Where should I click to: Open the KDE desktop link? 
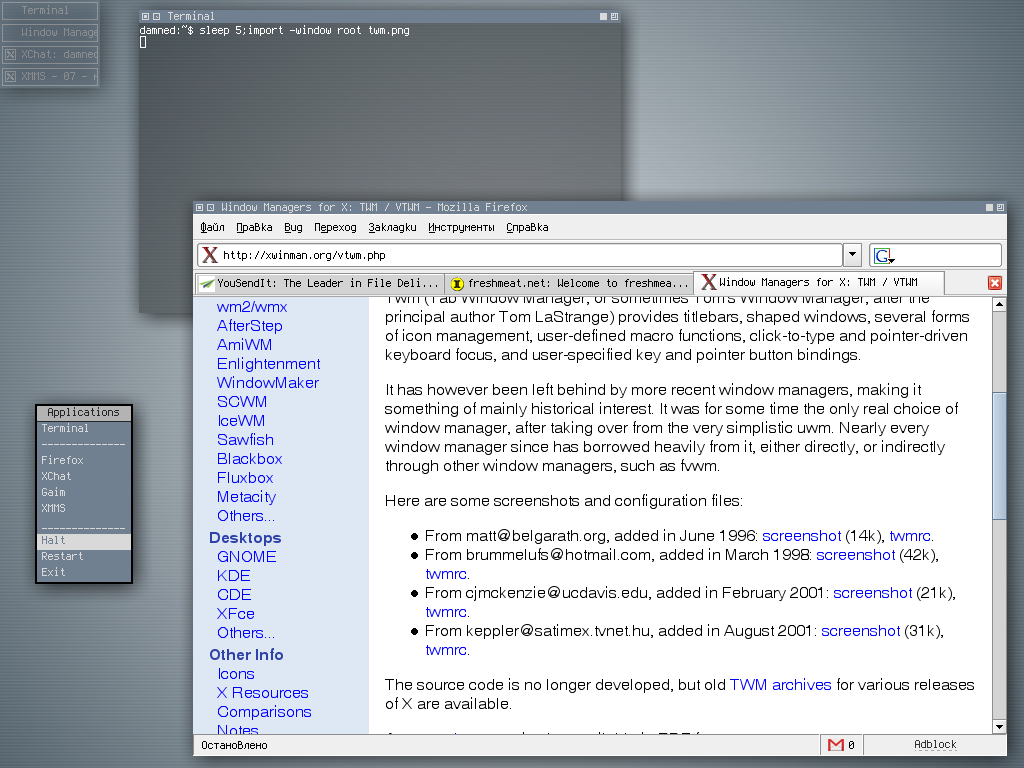click(233, 576)
